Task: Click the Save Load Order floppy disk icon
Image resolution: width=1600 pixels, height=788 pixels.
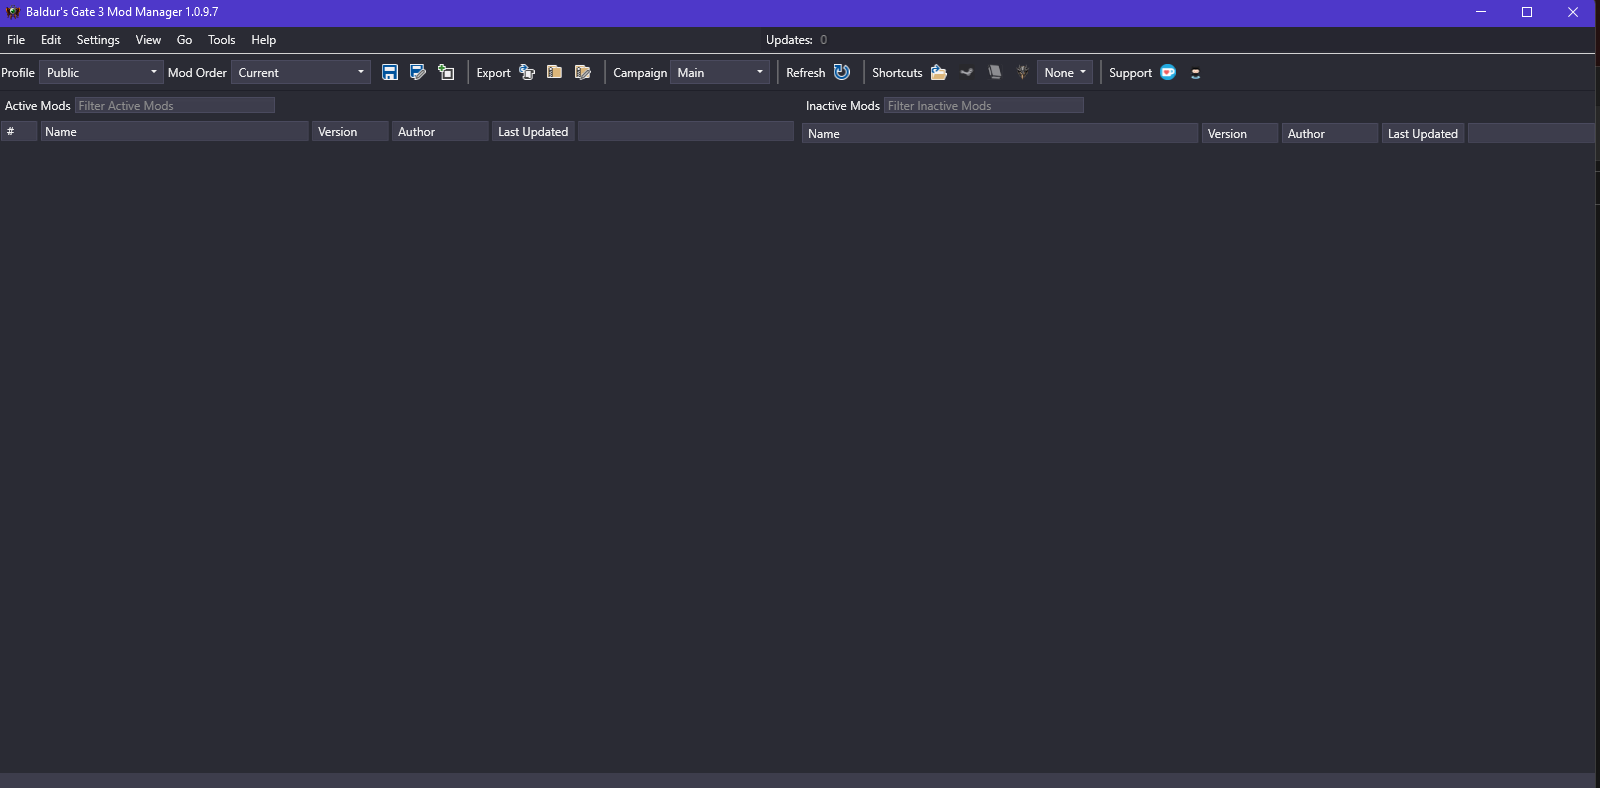Action: 390,72
